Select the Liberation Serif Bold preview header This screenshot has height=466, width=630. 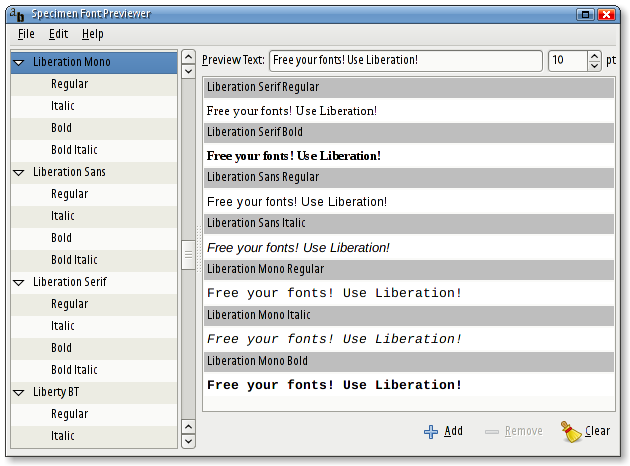[409, 133]
